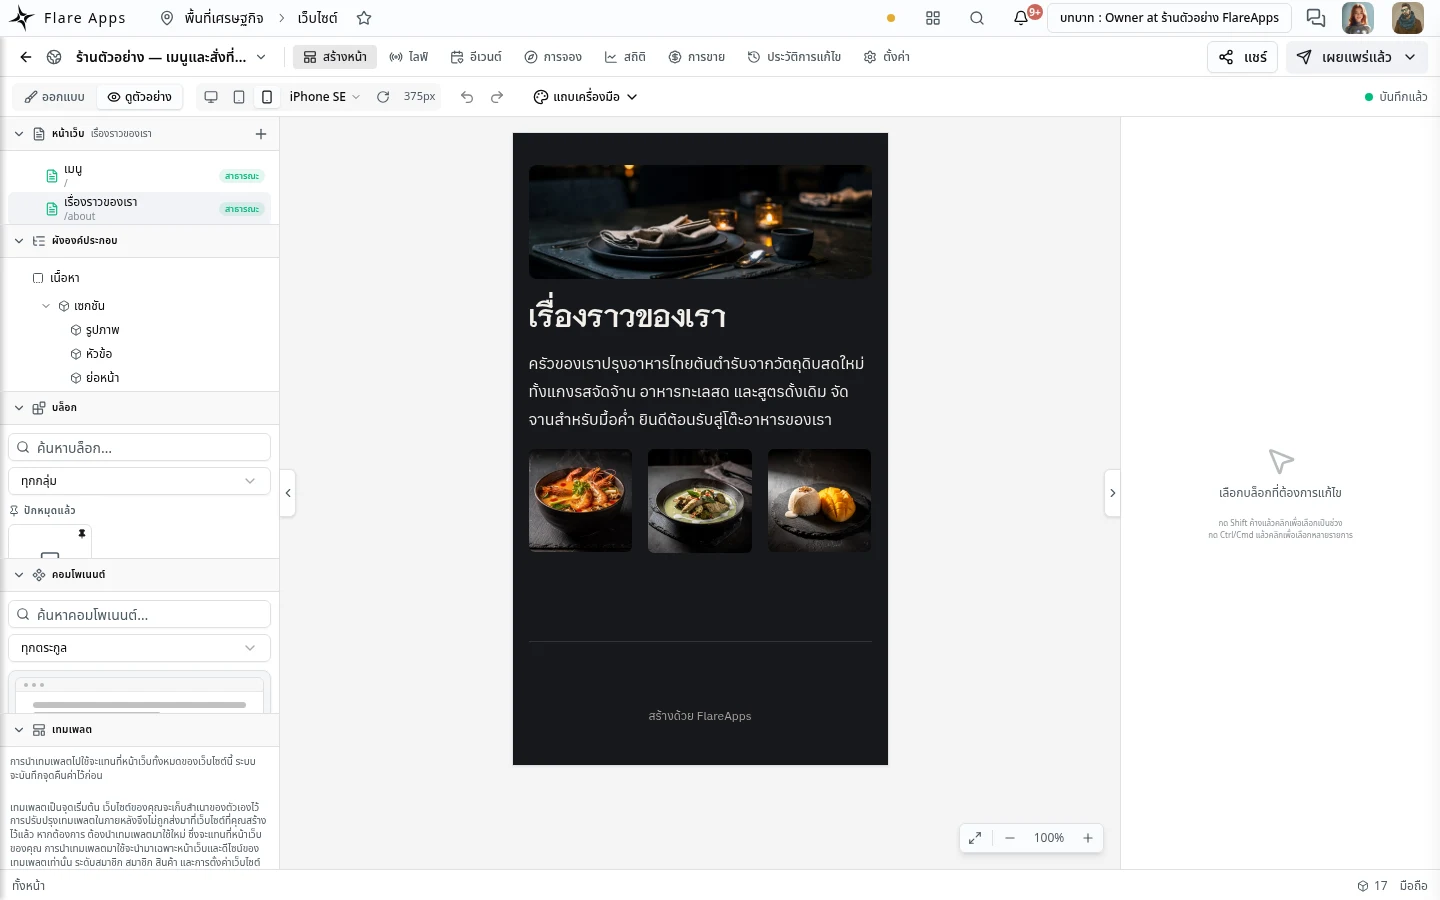
Task: Click the แชร์ share button
Action: point(1243,57)
